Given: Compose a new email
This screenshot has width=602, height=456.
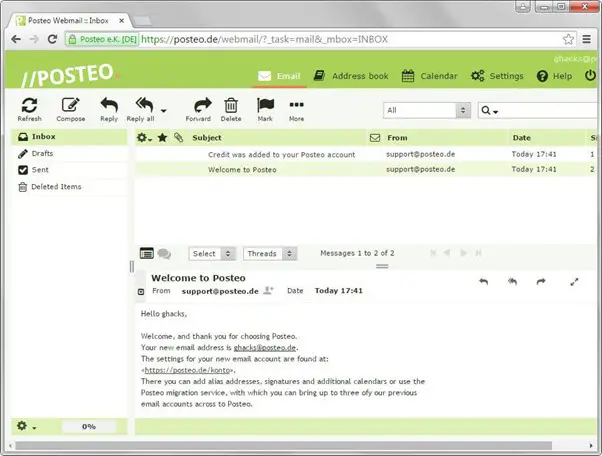Looking at the screenshot, I should [x=71, y=110].
